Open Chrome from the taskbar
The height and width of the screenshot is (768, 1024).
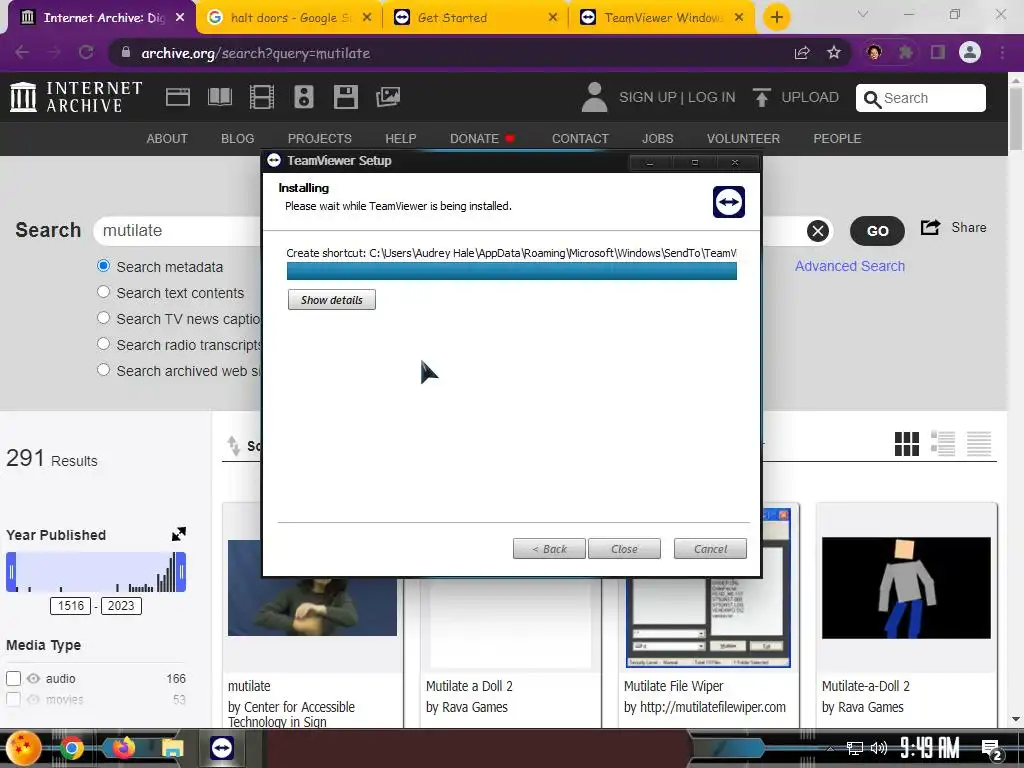pos(72,748)
